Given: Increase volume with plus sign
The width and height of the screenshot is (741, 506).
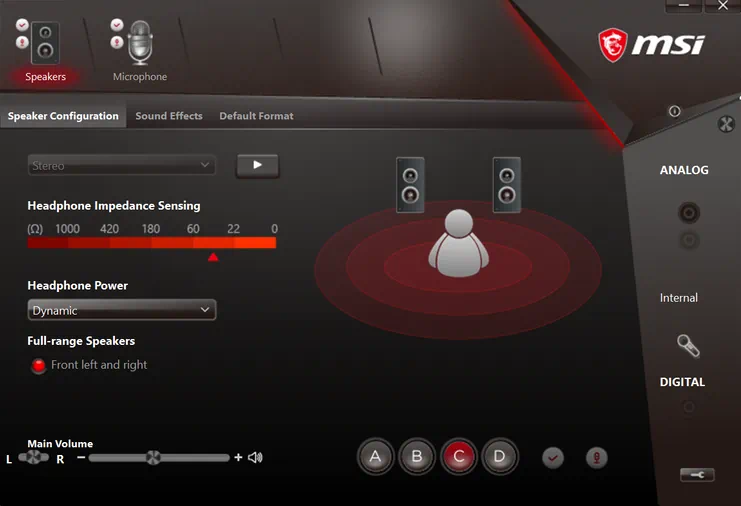Looking at the screenshot, I should (x=238, y=457).
